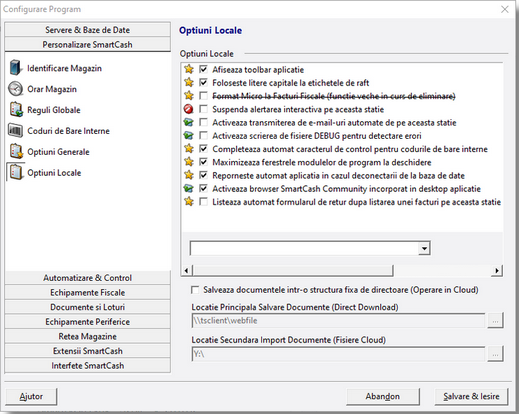
Task: Click horizontal scrollbar right arrow
Action: pyautogui.click(x=497, y=270)
